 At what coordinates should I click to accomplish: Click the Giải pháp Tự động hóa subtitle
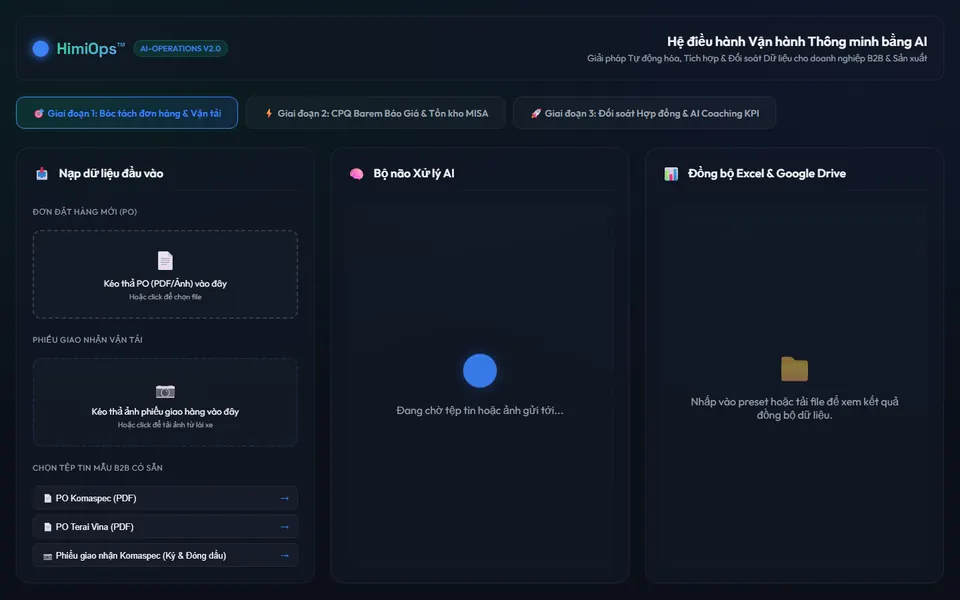757,58
